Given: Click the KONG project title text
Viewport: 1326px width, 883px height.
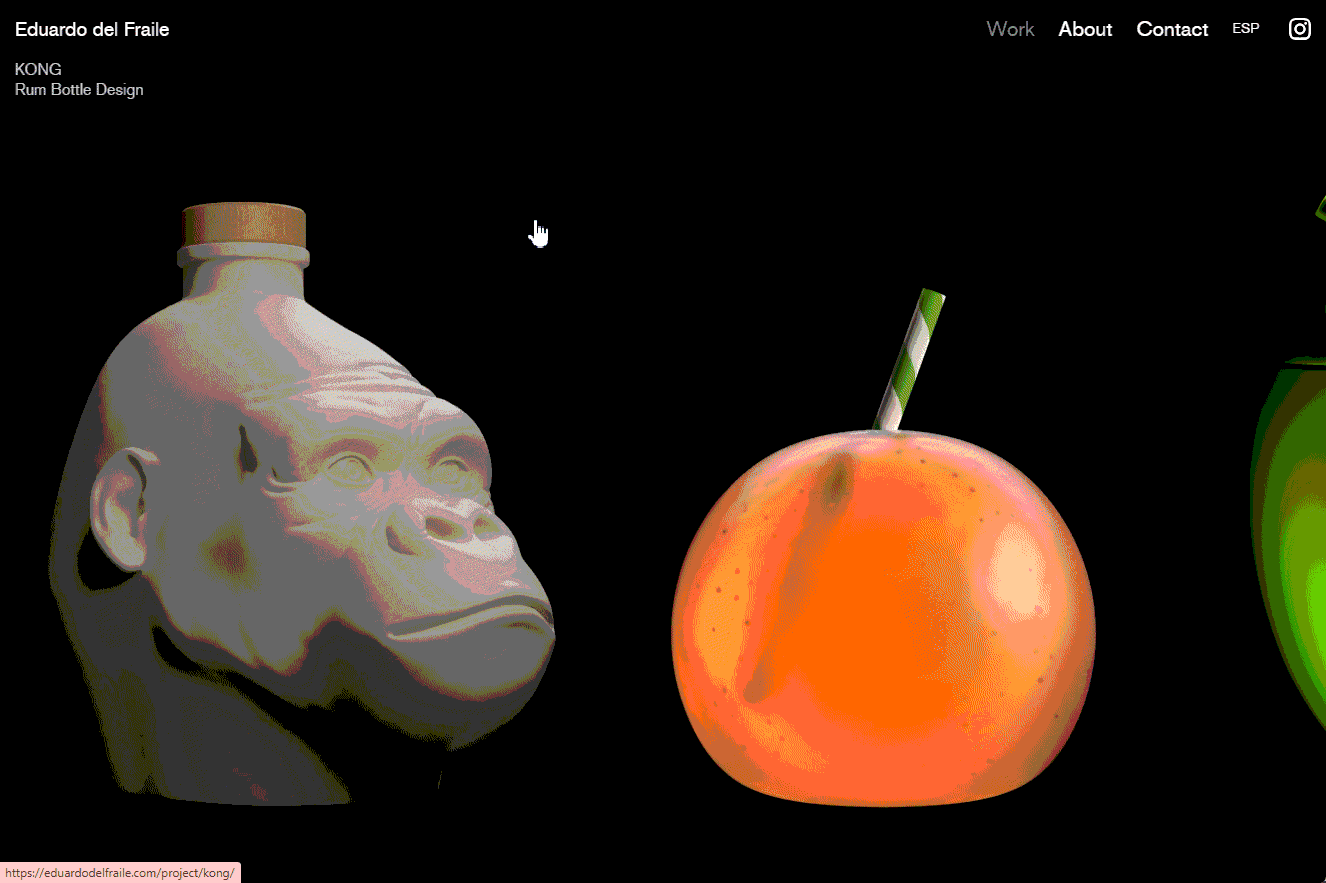Looking at the screenshot, I should point(38,69).
